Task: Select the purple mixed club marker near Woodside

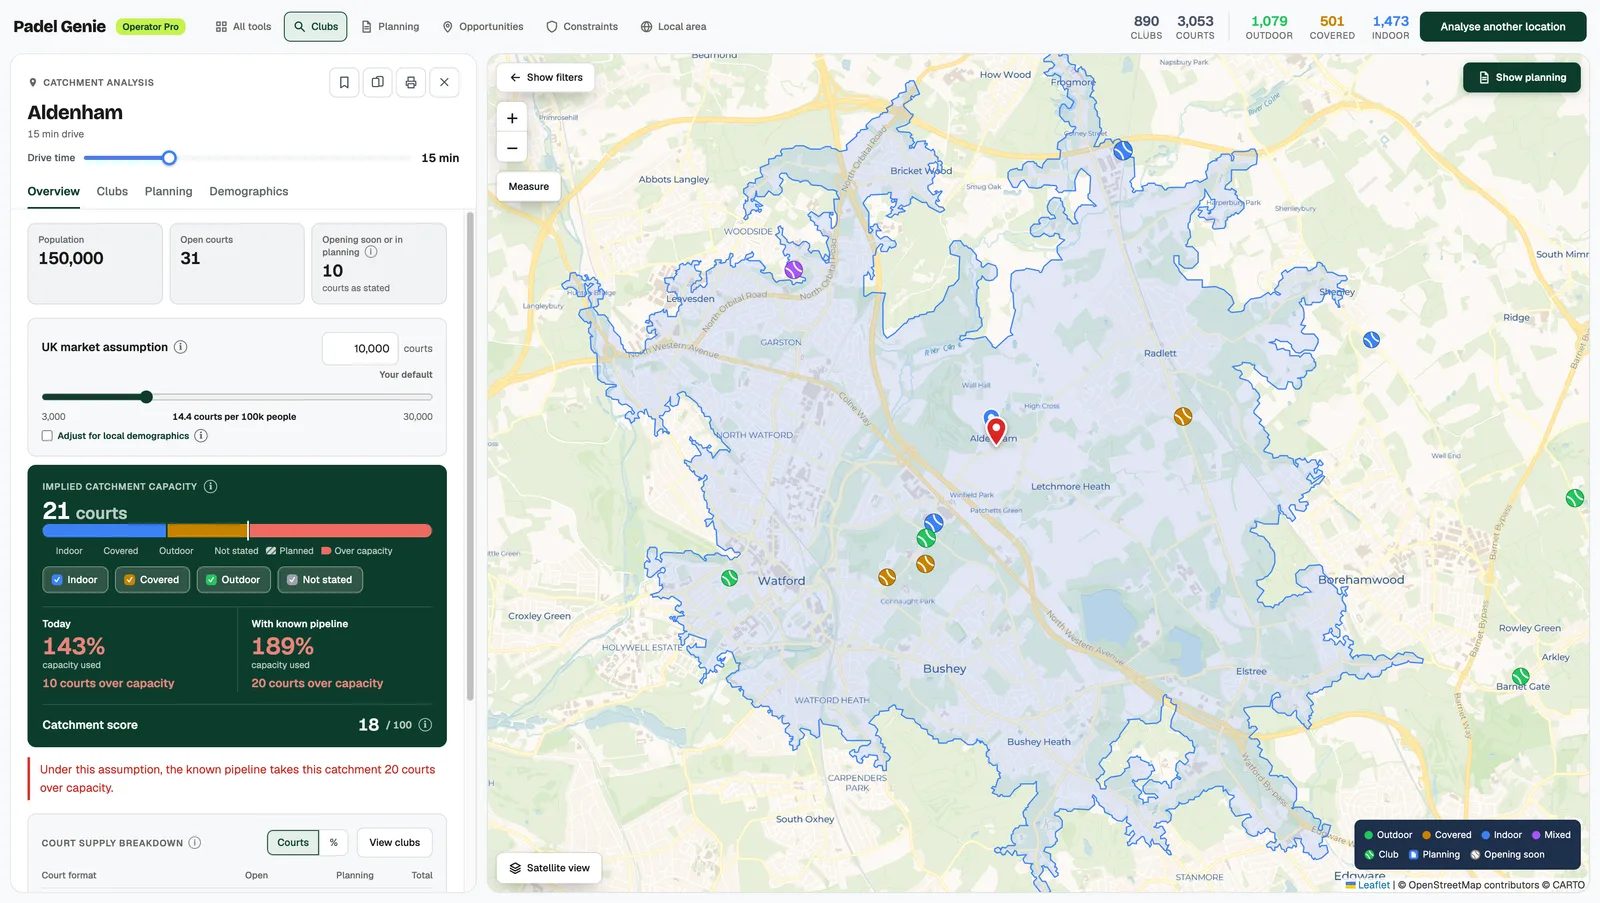Action: pos(794,270)
